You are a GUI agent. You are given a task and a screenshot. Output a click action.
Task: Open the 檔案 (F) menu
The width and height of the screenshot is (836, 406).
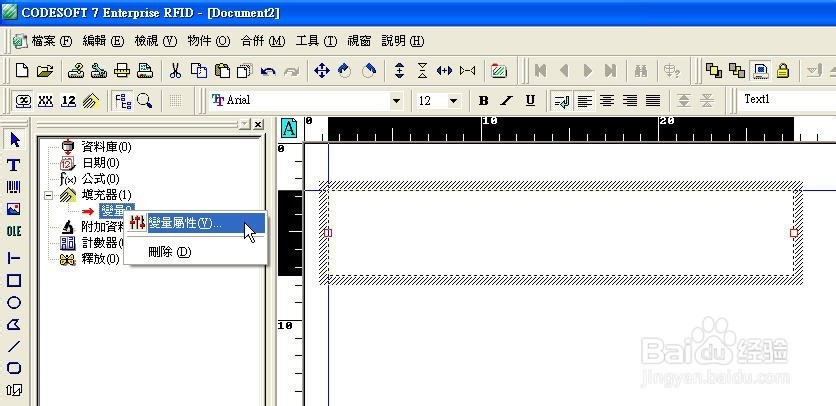pyautogui.click(x=52, y=41)
